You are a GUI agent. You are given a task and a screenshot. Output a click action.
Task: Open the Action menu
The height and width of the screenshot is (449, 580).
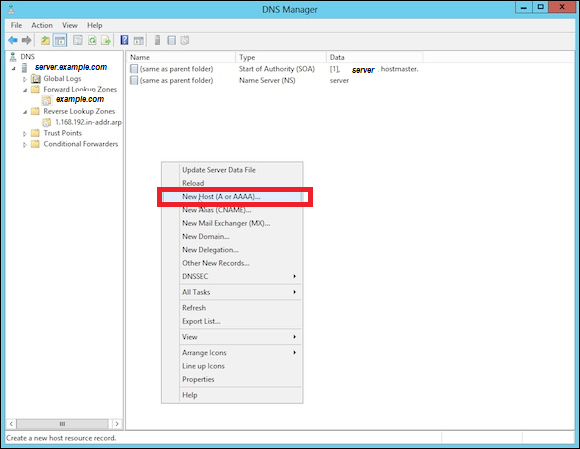[x=42, y=25]
